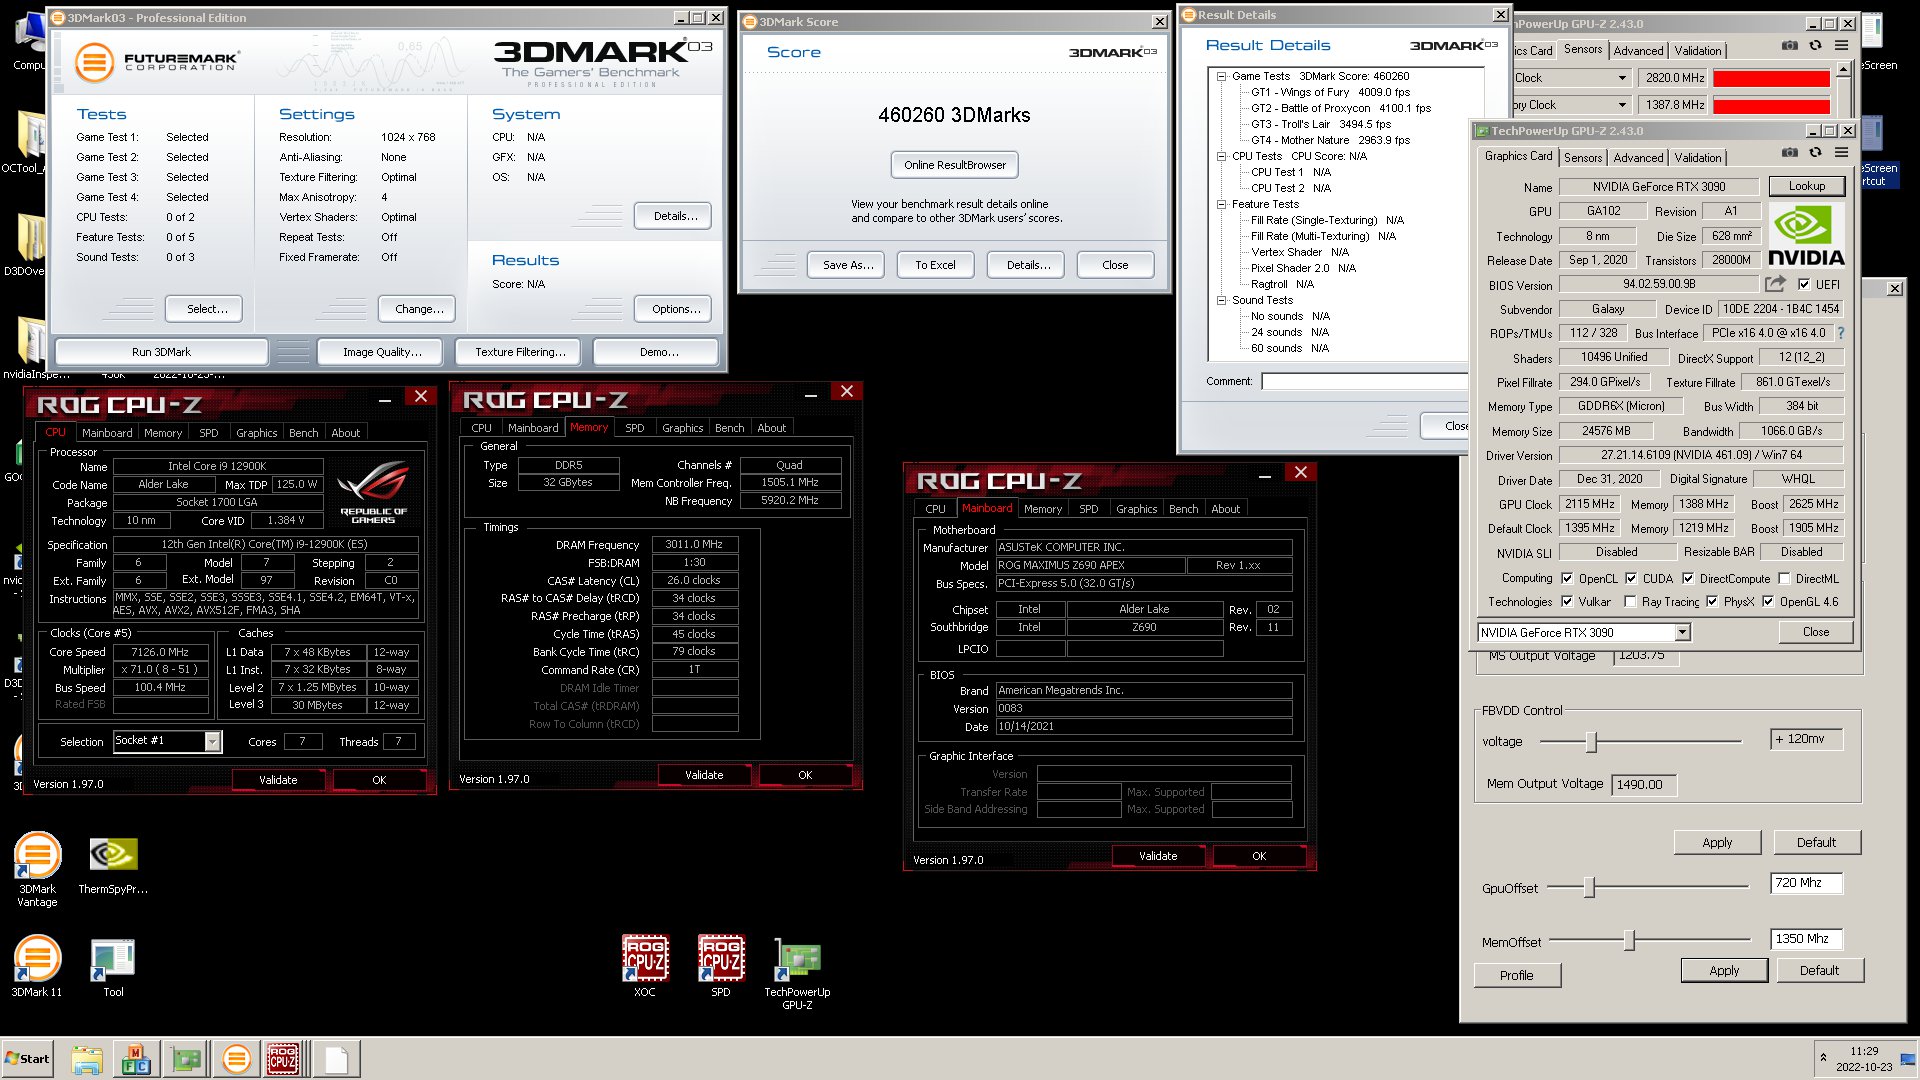
Task: Click the Start button
Action: click(x=27, y=1059)
